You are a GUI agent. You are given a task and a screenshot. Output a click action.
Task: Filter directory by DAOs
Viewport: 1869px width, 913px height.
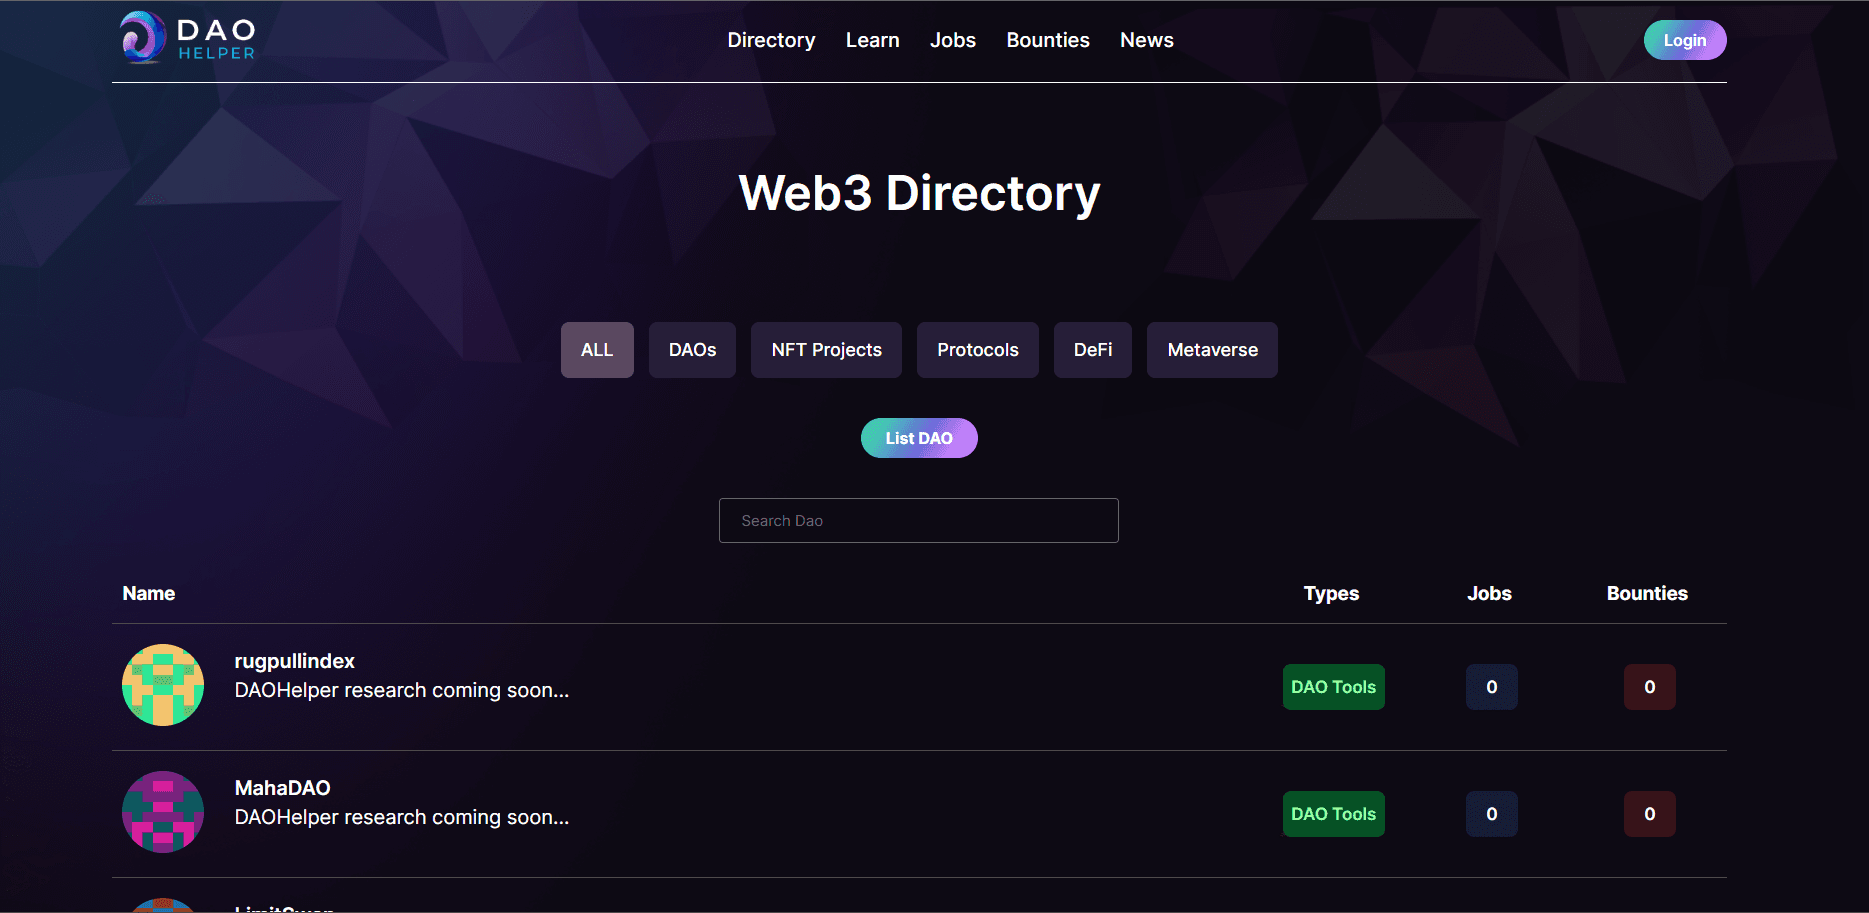pyautogui.click(x=692, y=350)
